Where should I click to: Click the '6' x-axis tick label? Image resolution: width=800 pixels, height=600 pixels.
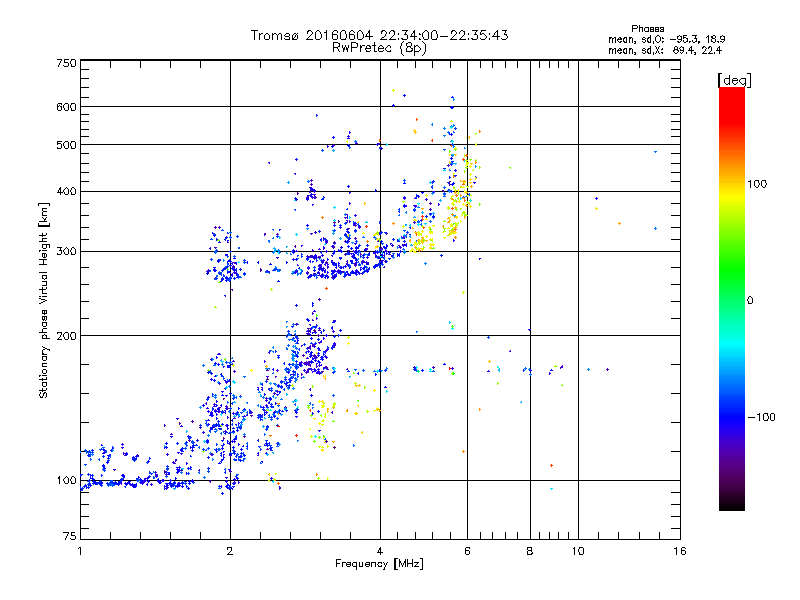pos(467,551)
